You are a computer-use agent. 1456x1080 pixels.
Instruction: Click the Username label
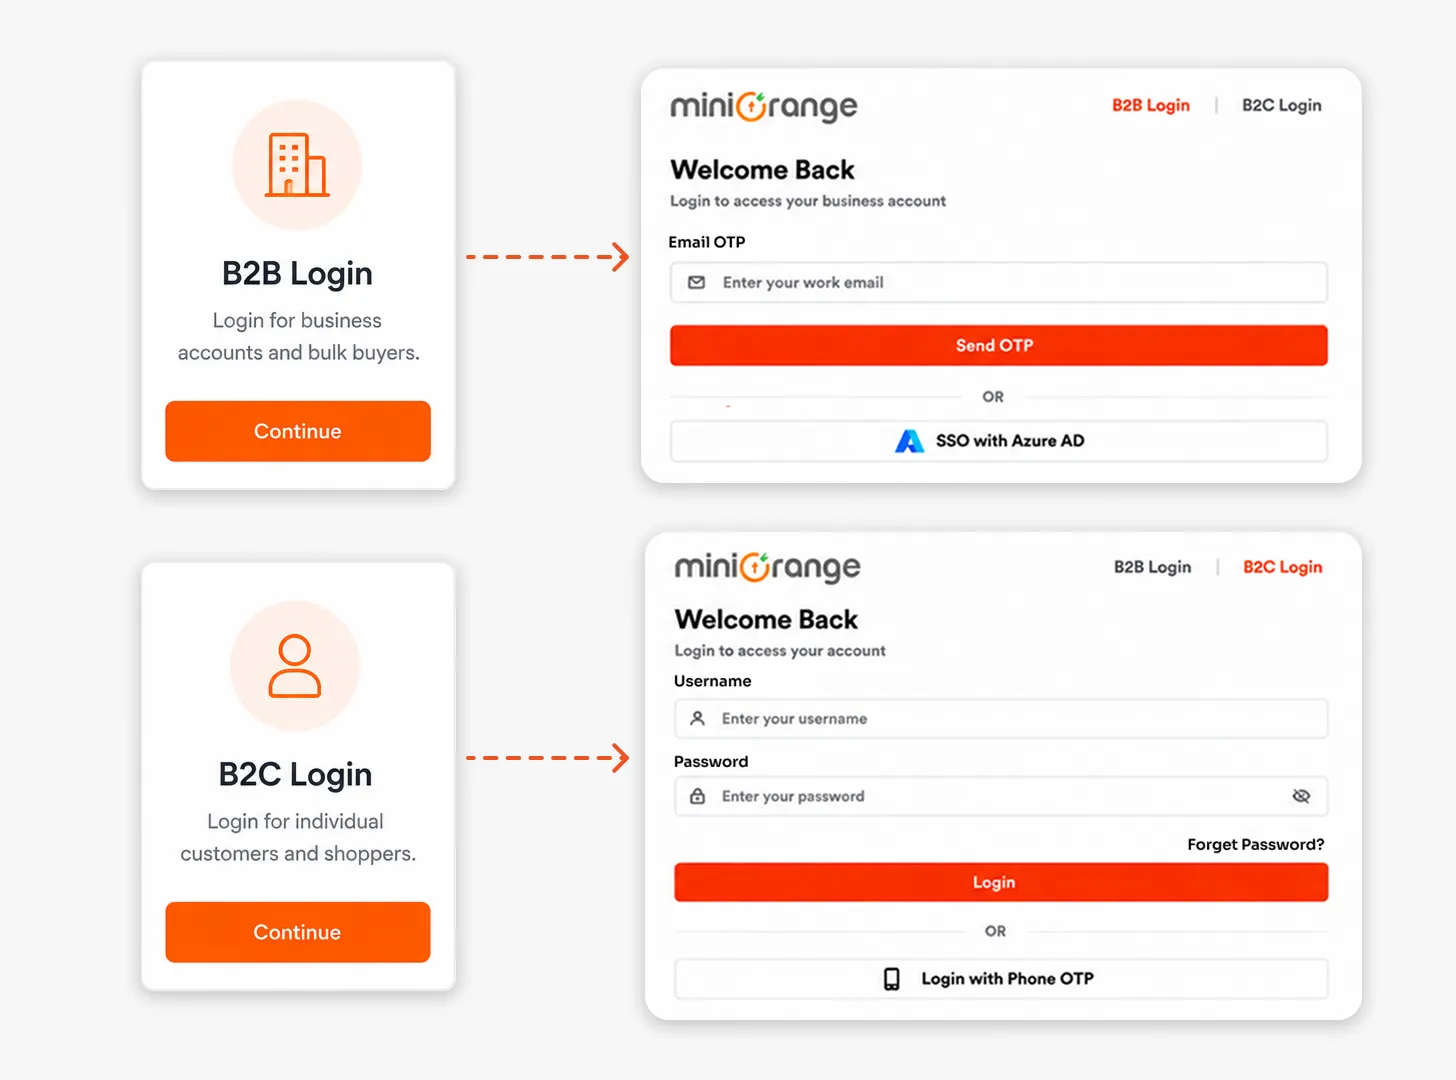pos(713,681)
